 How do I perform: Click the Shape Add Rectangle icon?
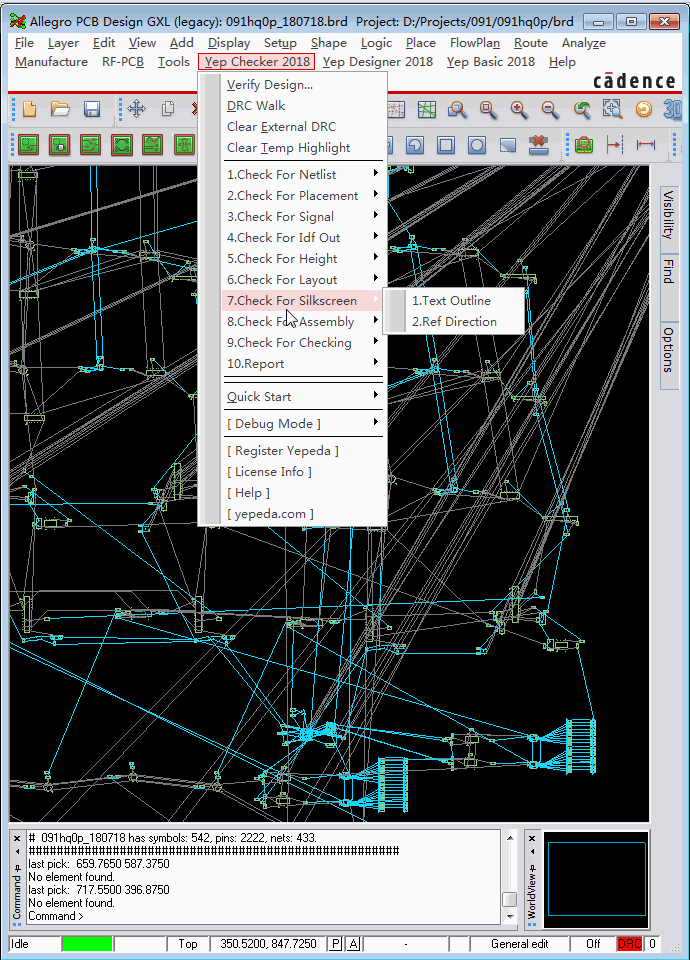pyautogui.click(x=446, y=145)
